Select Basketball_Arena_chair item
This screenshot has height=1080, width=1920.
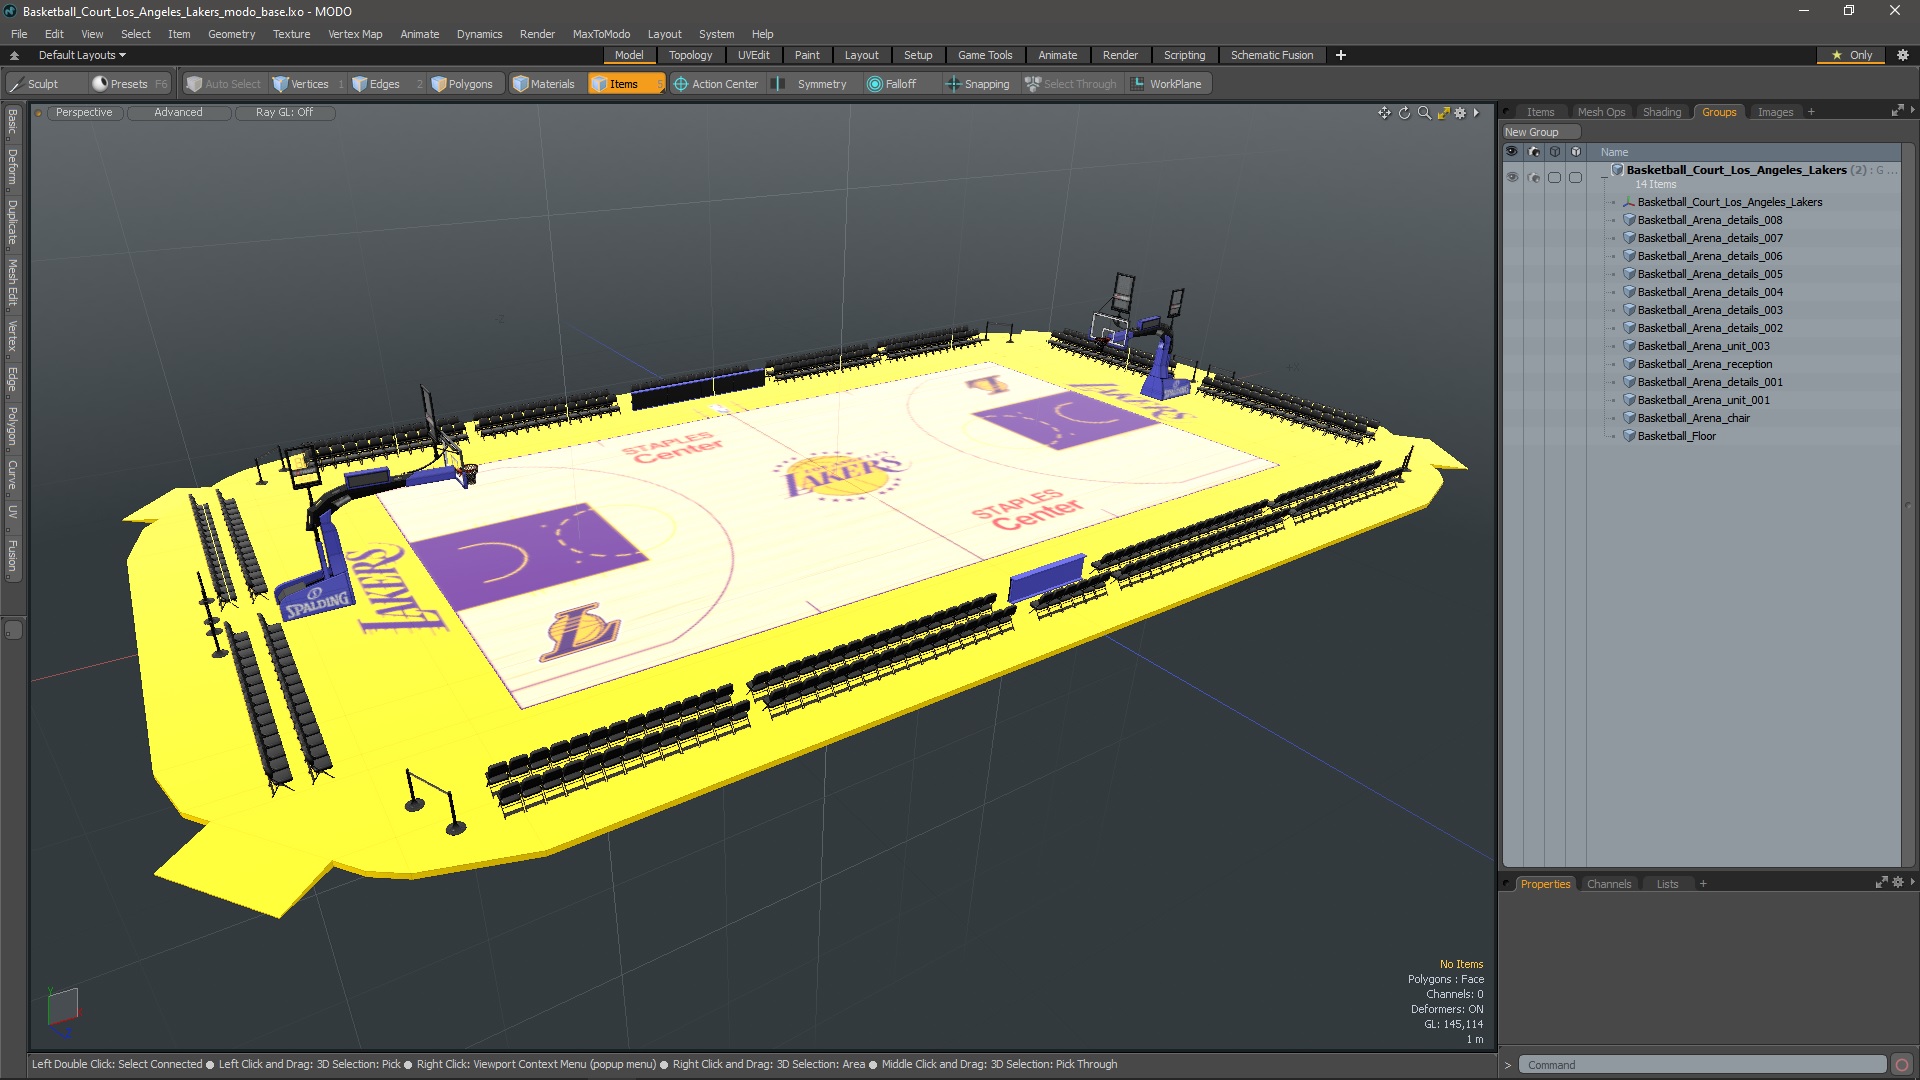(x=1693, y=418)
